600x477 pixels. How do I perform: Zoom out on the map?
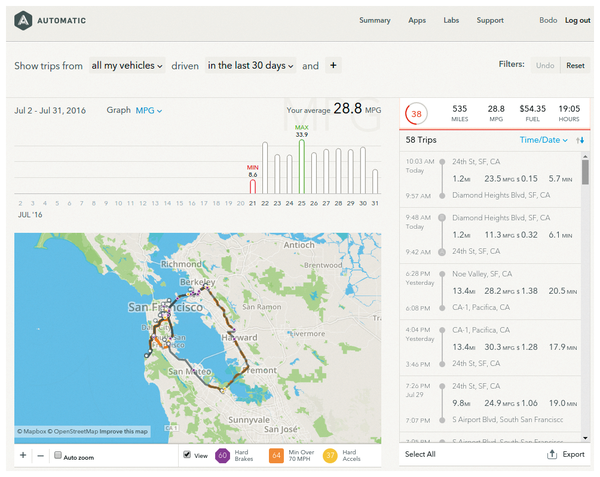click(41, 456)
